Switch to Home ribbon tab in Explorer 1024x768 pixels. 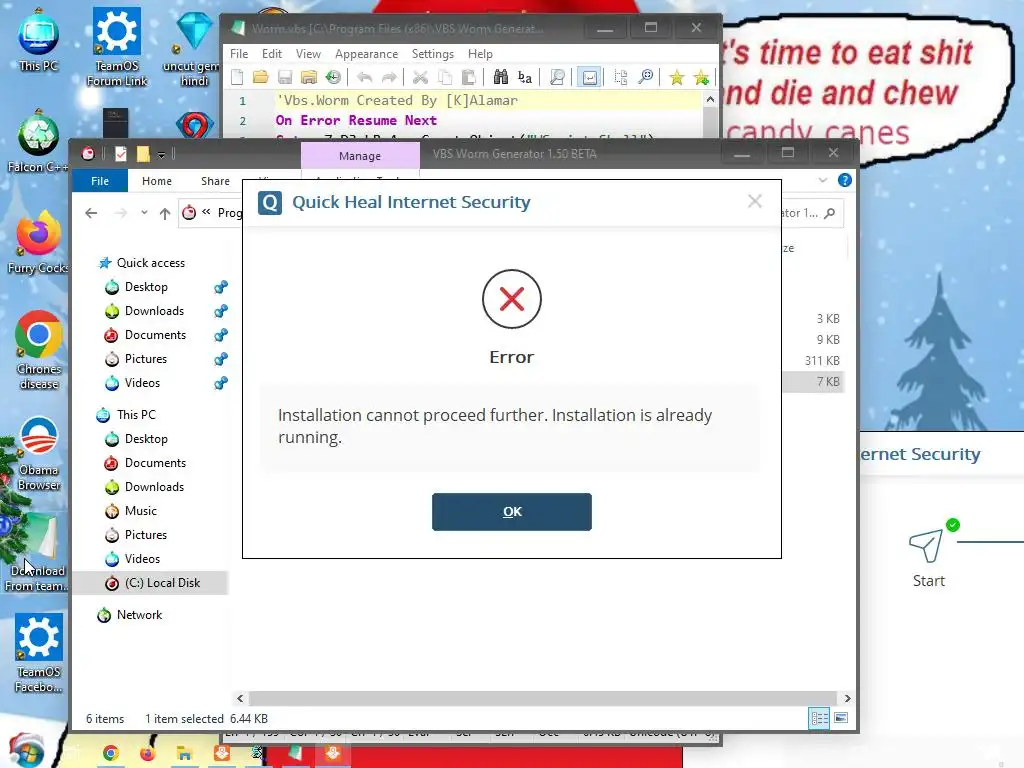[x=157, y=181]
